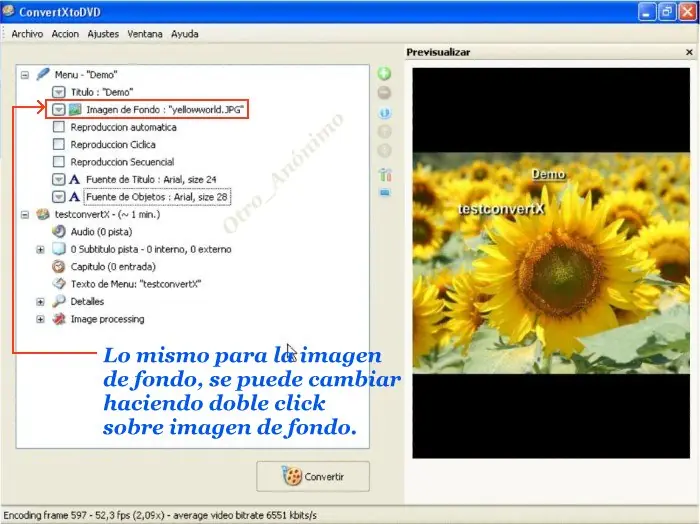Click the Image processing icon
The height and width of the screenshot is (524, 700).
pyautogui.click(x=59, y=319)
